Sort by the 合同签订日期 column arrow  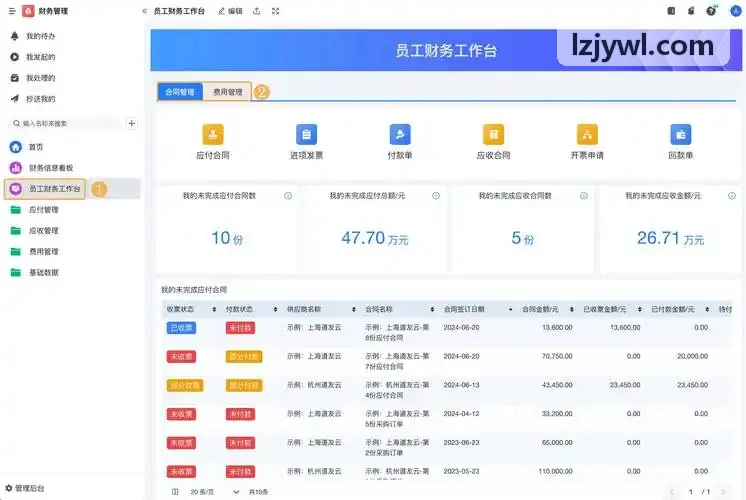point(510,309)
